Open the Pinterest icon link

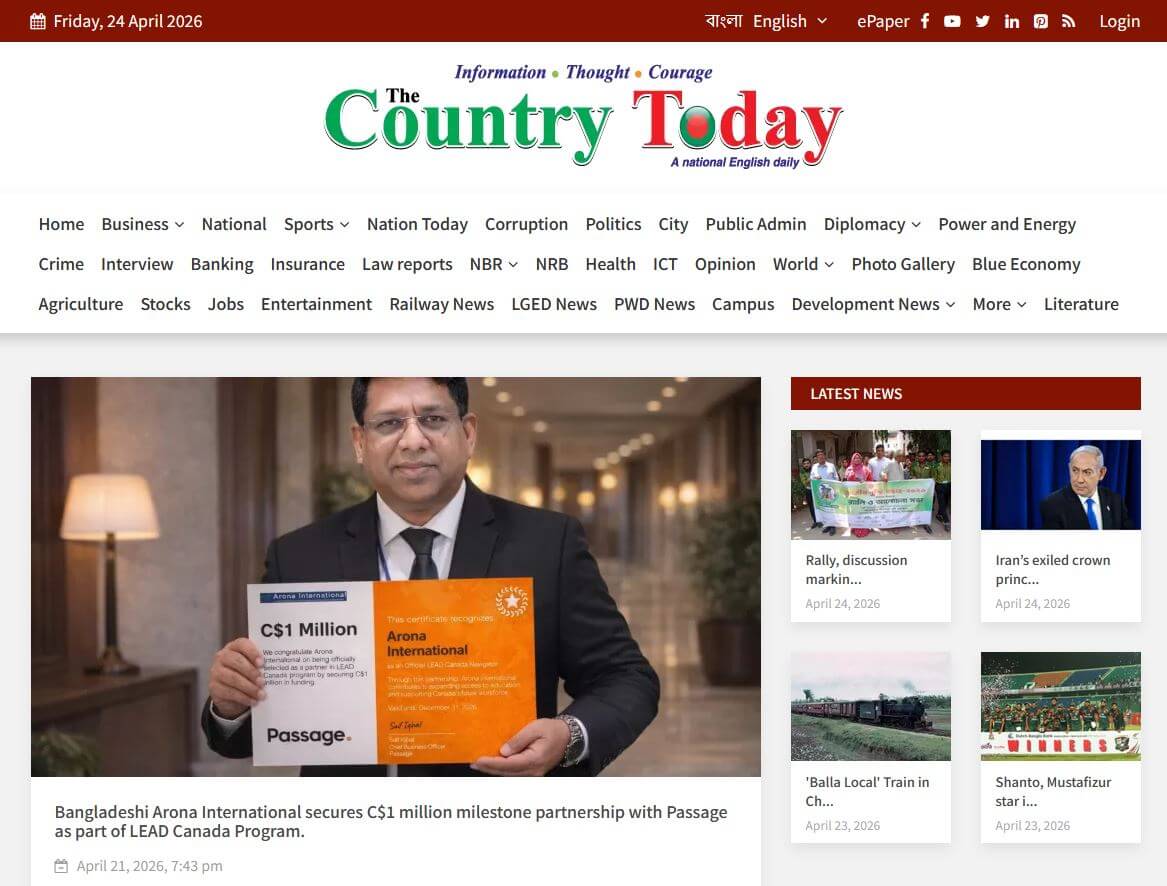click(1041, 21)
